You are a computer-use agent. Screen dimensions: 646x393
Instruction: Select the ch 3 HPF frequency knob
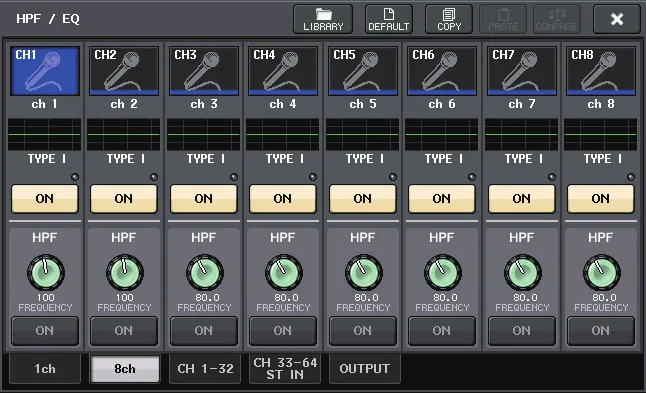coord(205,273)
